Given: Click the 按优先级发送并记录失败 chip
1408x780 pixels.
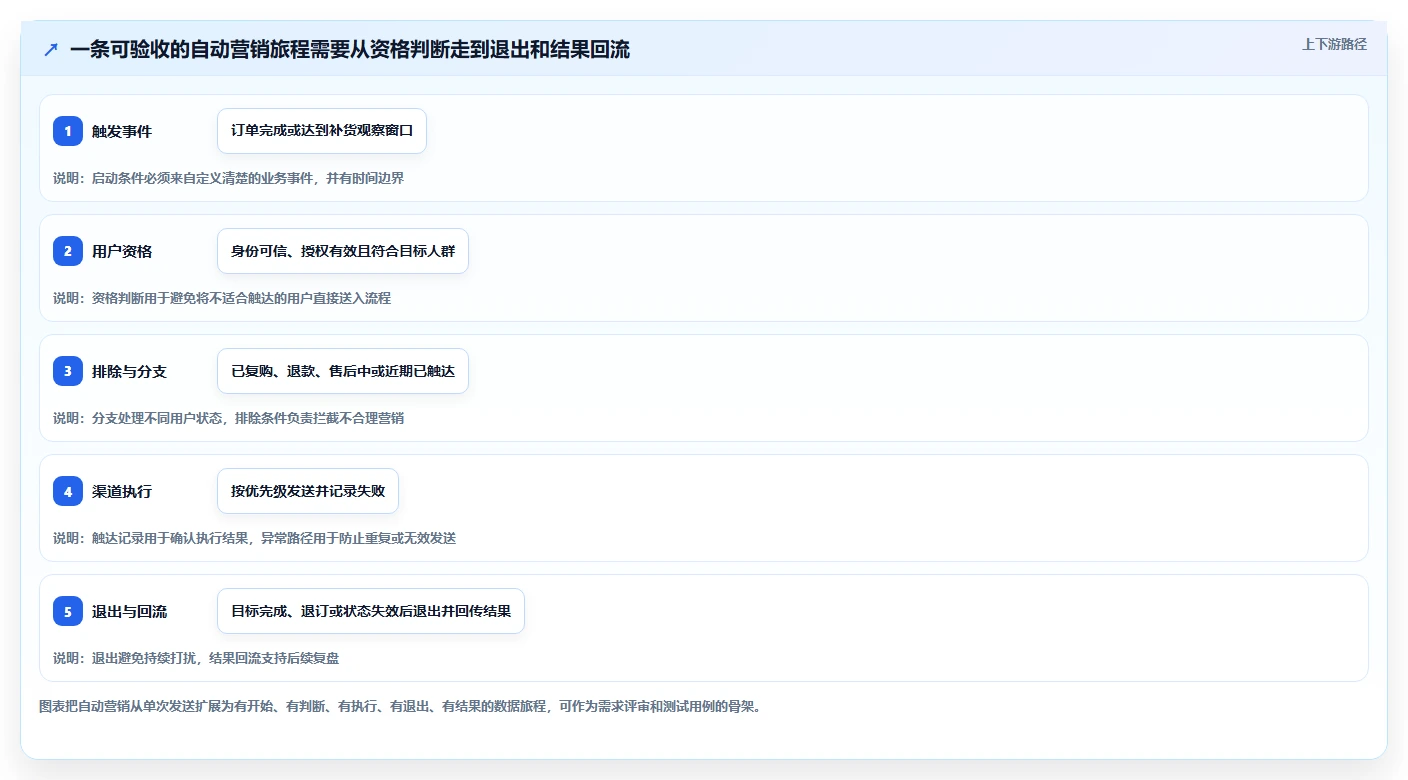Looking at the screenshot, I should pos(308,491).
